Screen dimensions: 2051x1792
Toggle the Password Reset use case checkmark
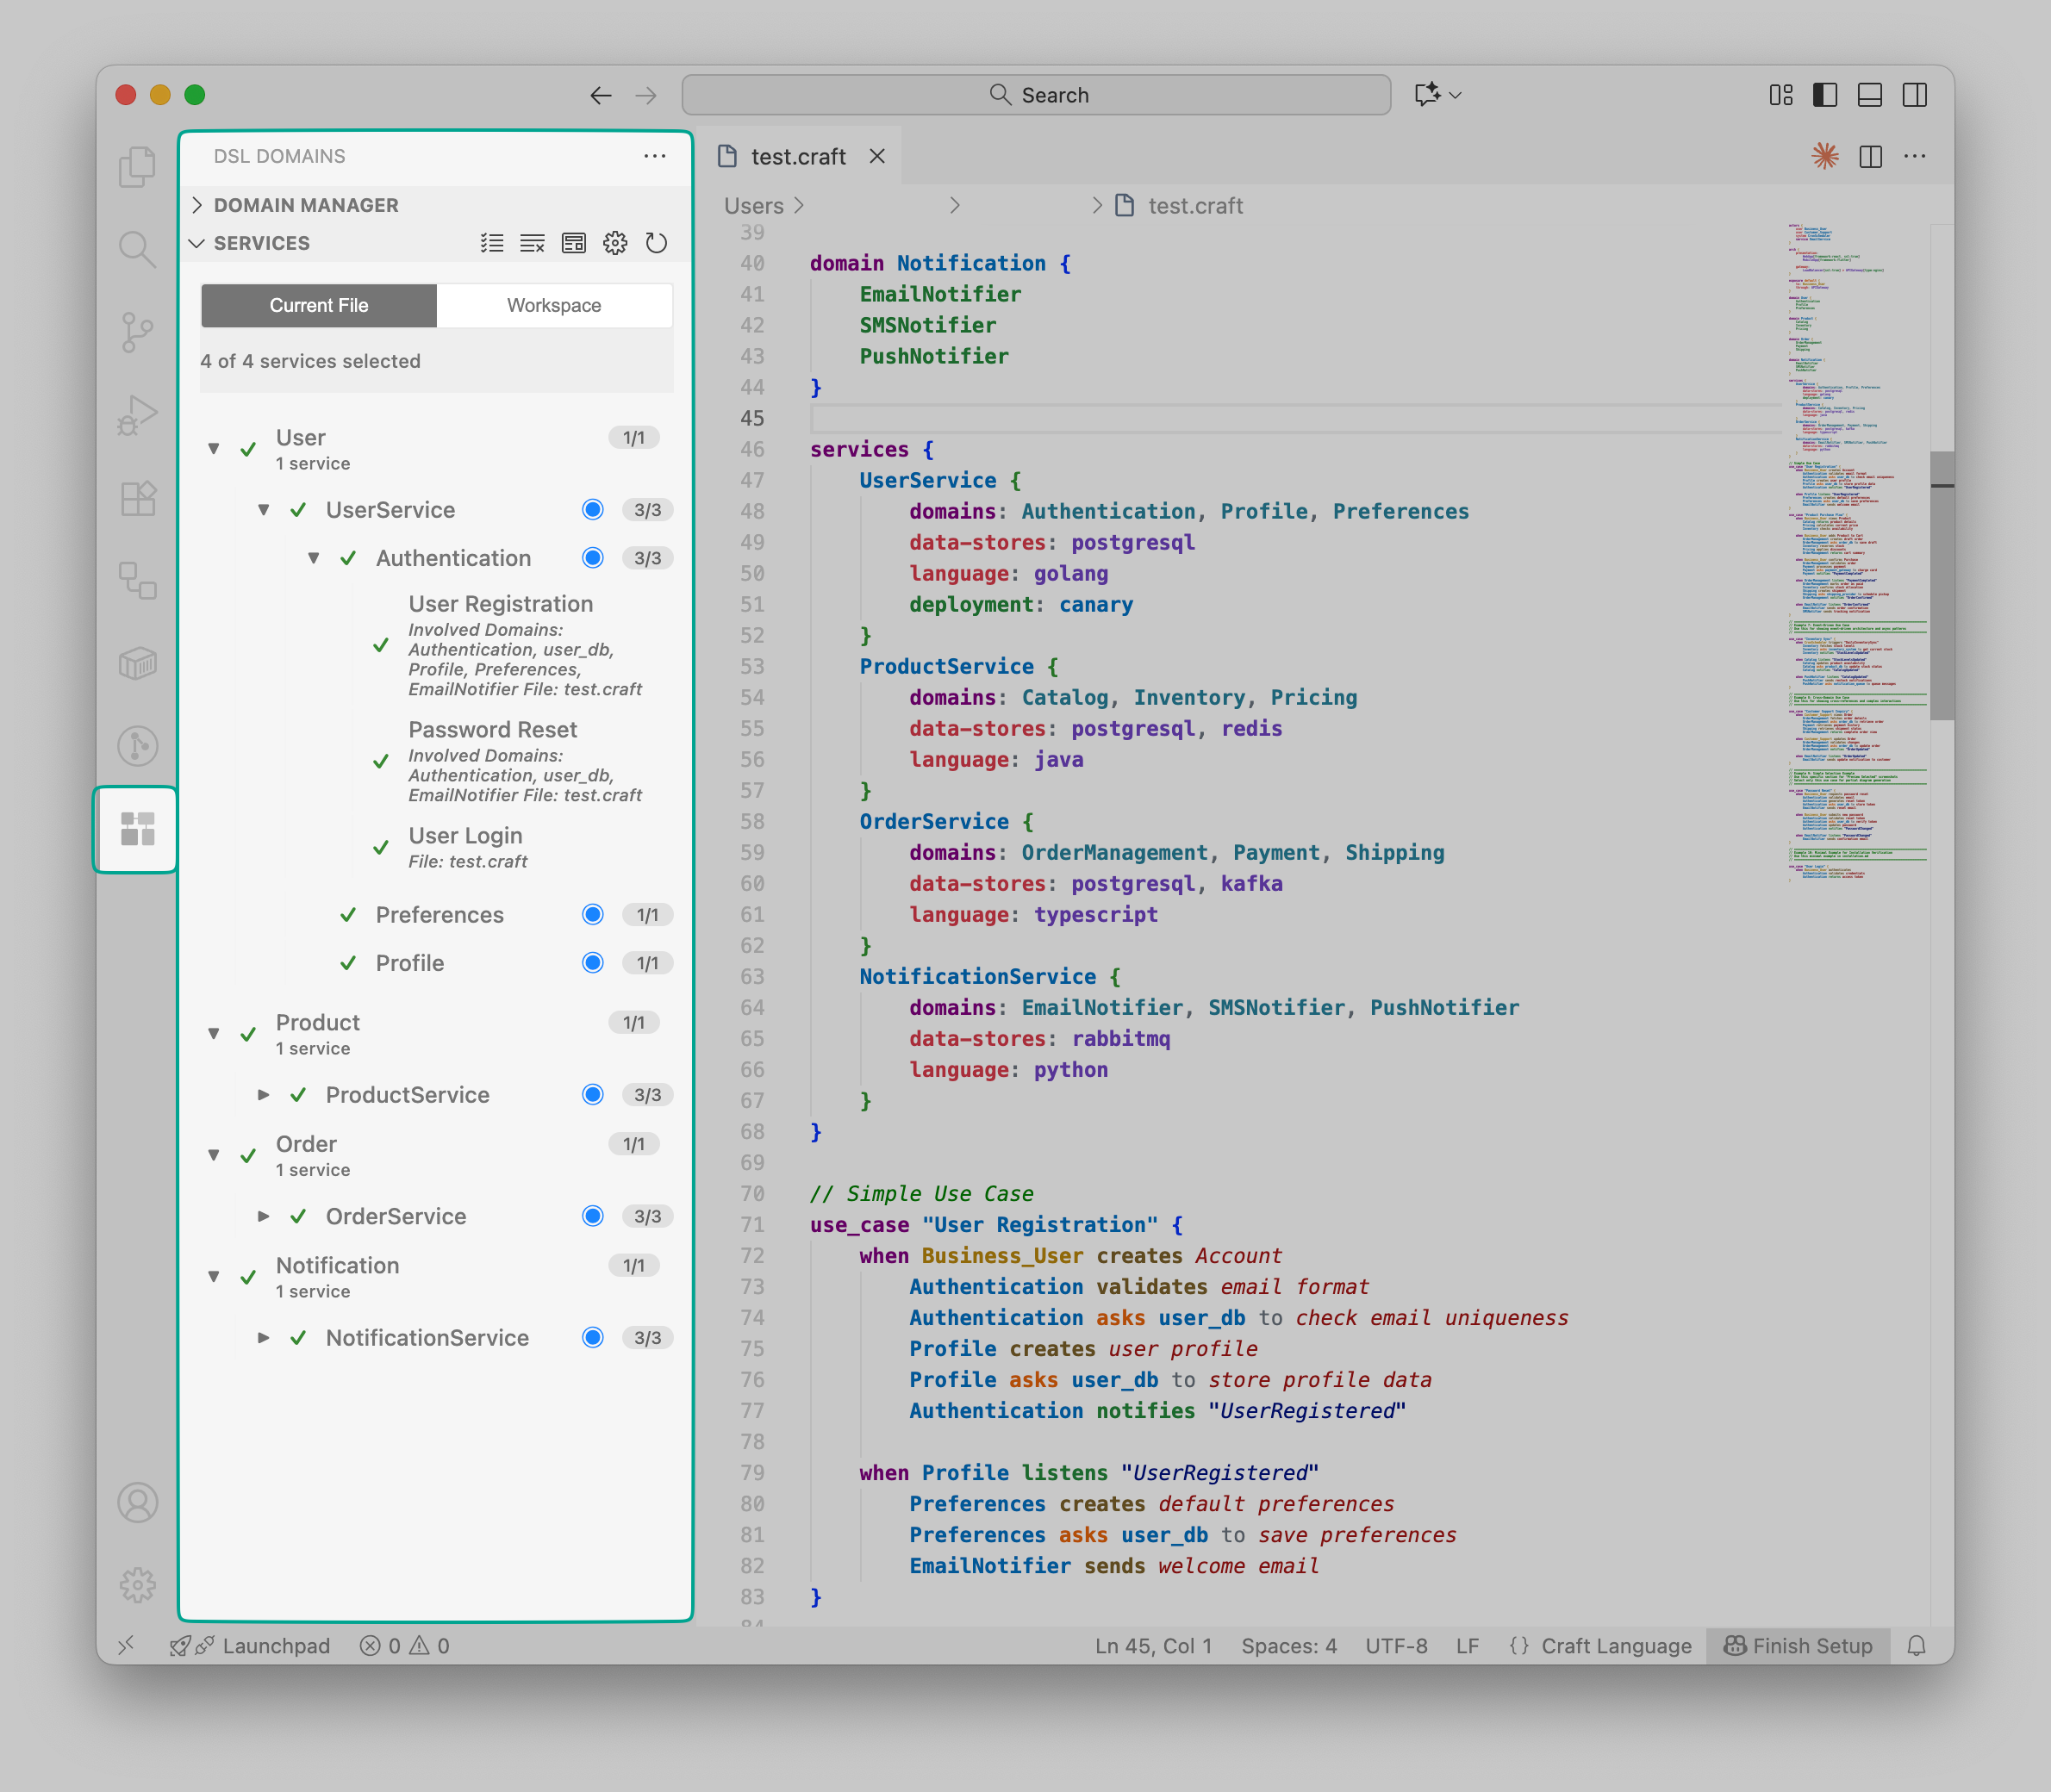[x=381, y=761]
